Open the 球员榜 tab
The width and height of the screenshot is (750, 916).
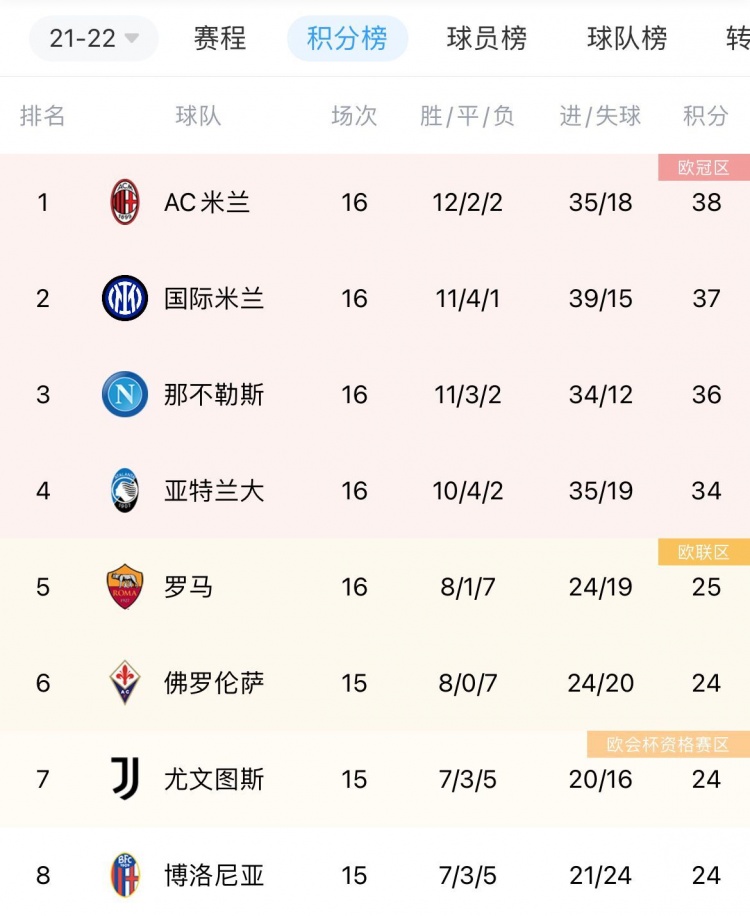point(487,39)
